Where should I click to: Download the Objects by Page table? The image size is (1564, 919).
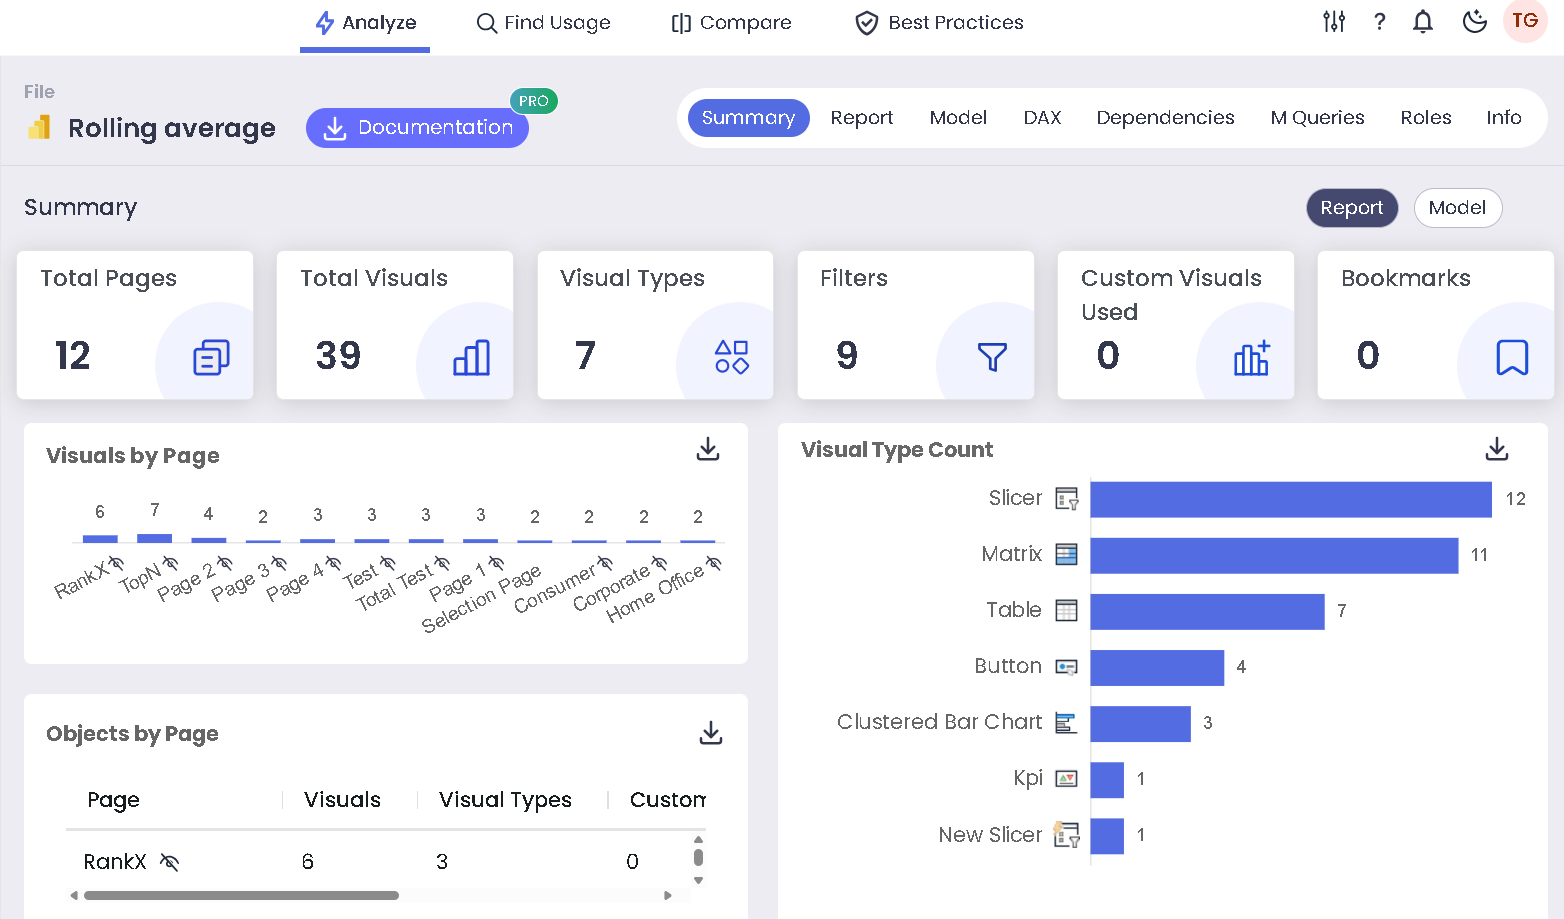[x=710, y=733]
